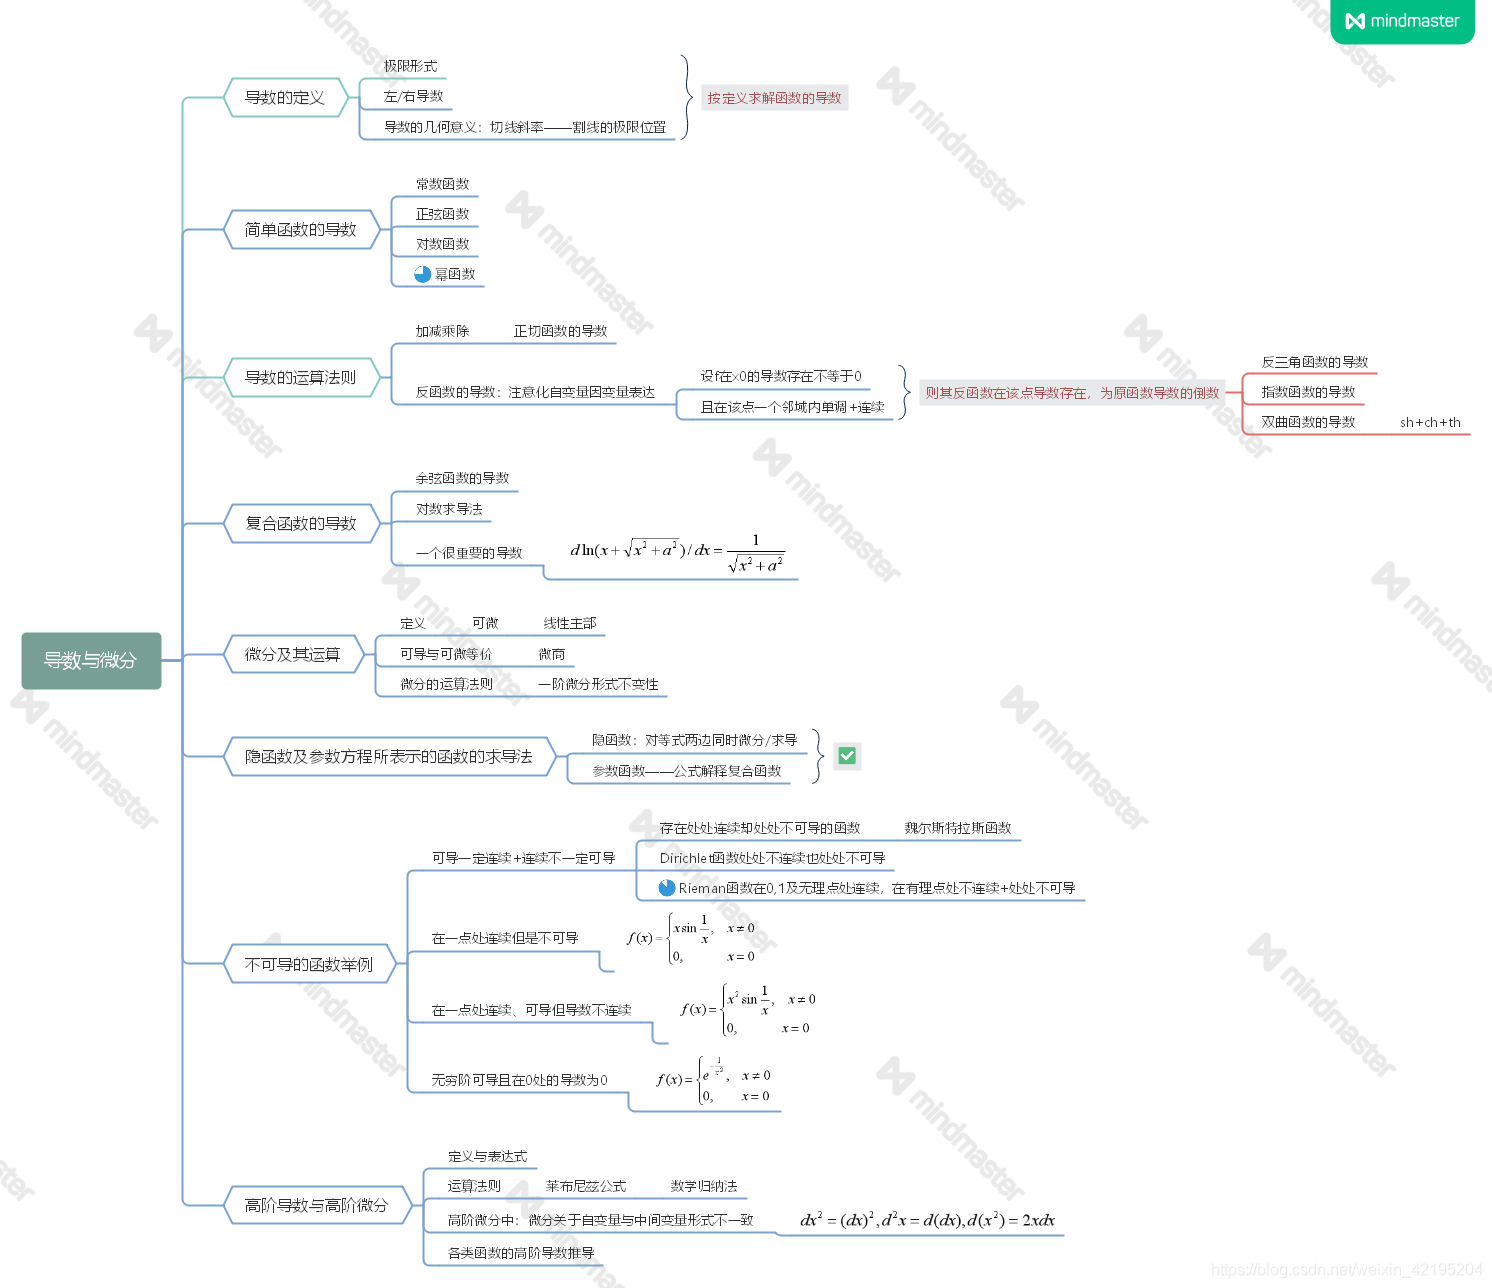Click the subtopic 微分的运算法则

[x=447, y=684]
